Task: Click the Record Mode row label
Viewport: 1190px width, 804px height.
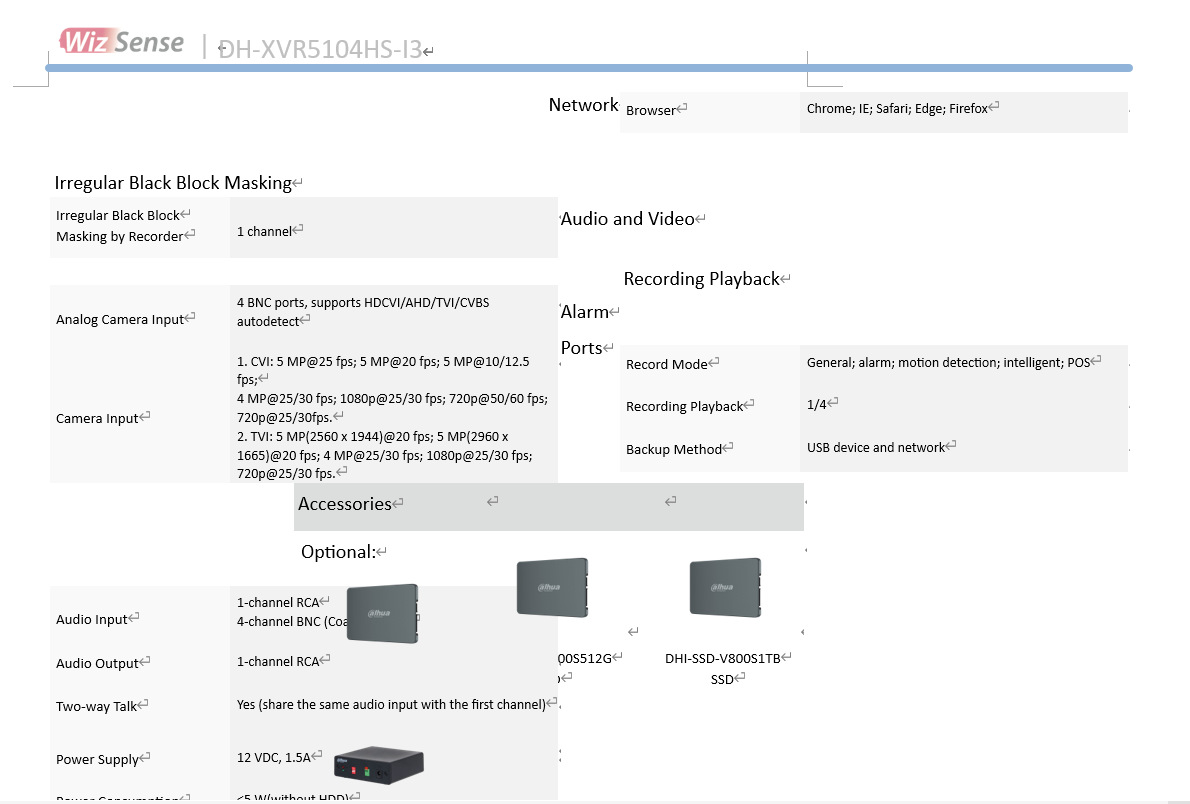Action: (666, 364)
